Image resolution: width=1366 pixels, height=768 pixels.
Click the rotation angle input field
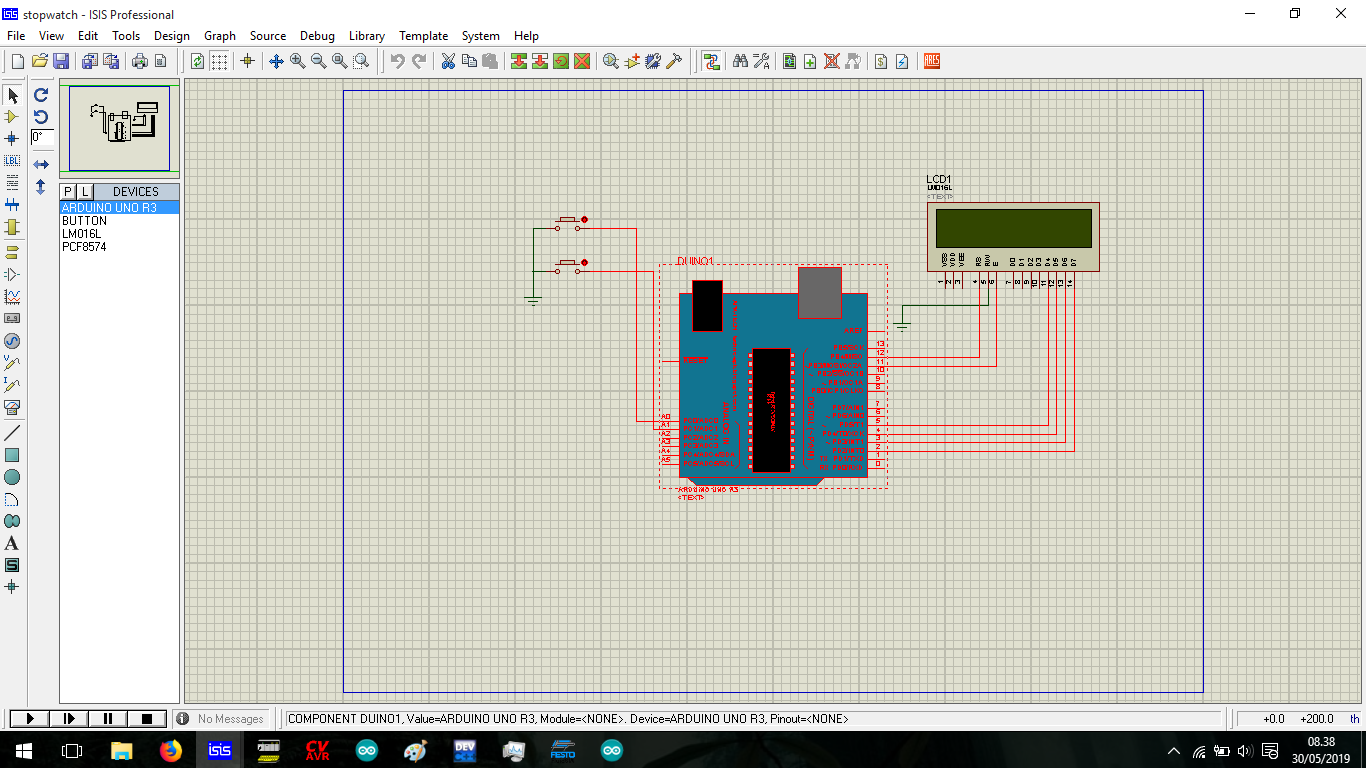[x=42, y=137]
